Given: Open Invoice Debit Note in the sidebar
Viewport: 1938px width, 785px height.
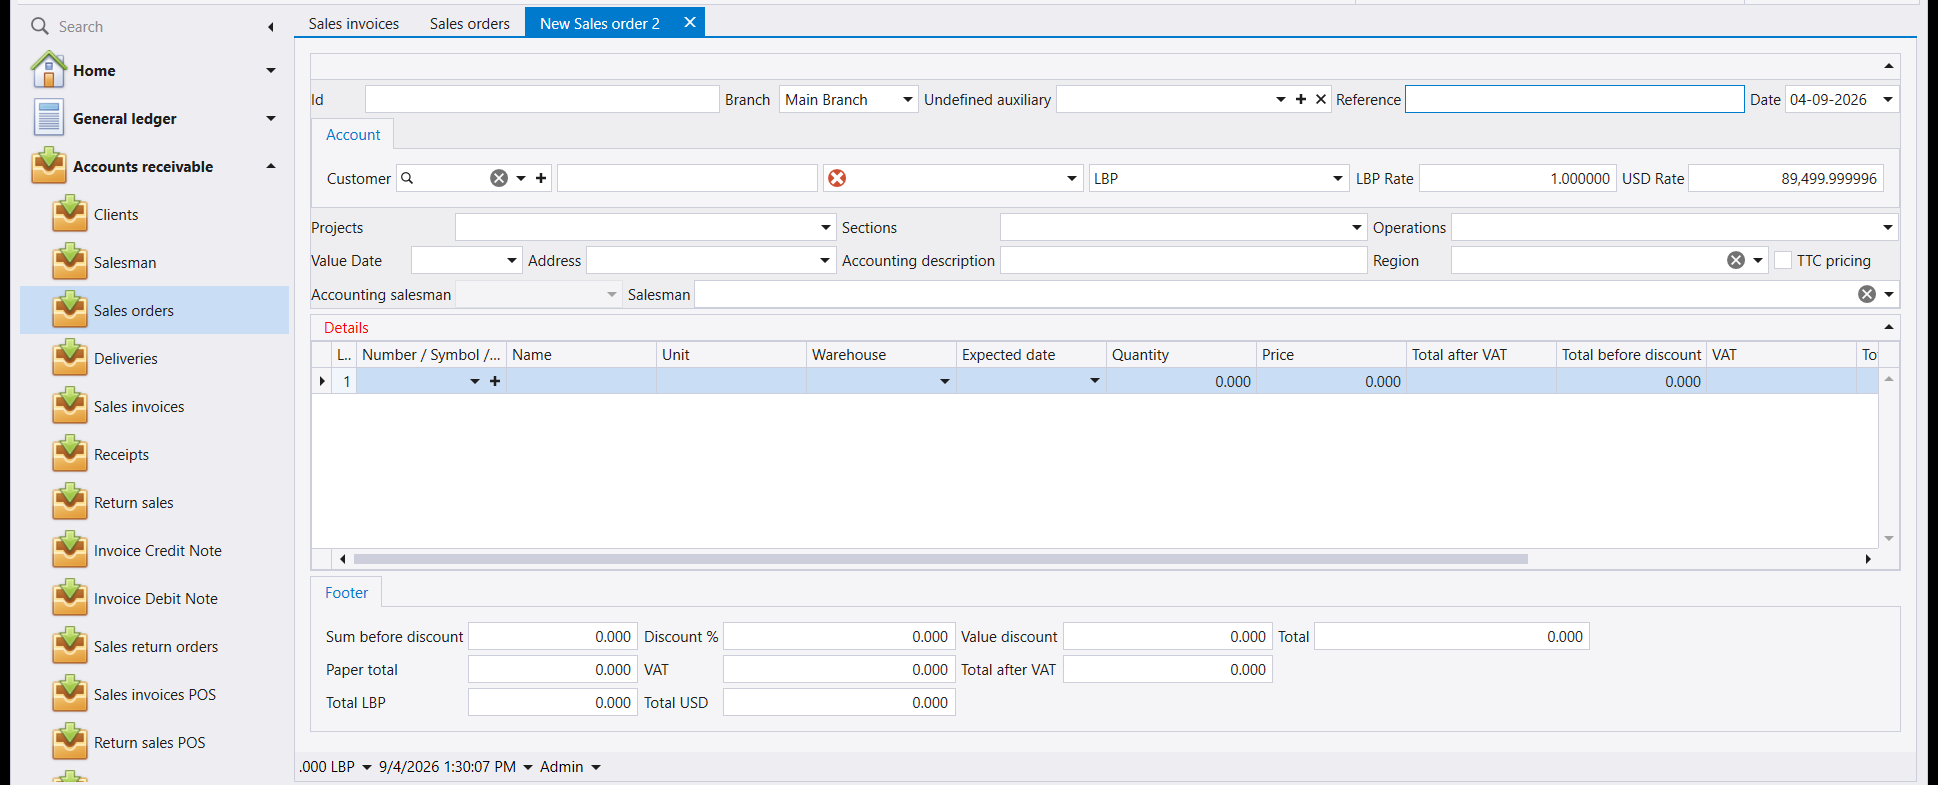Looking at the screenshot, I should (156, 598).
